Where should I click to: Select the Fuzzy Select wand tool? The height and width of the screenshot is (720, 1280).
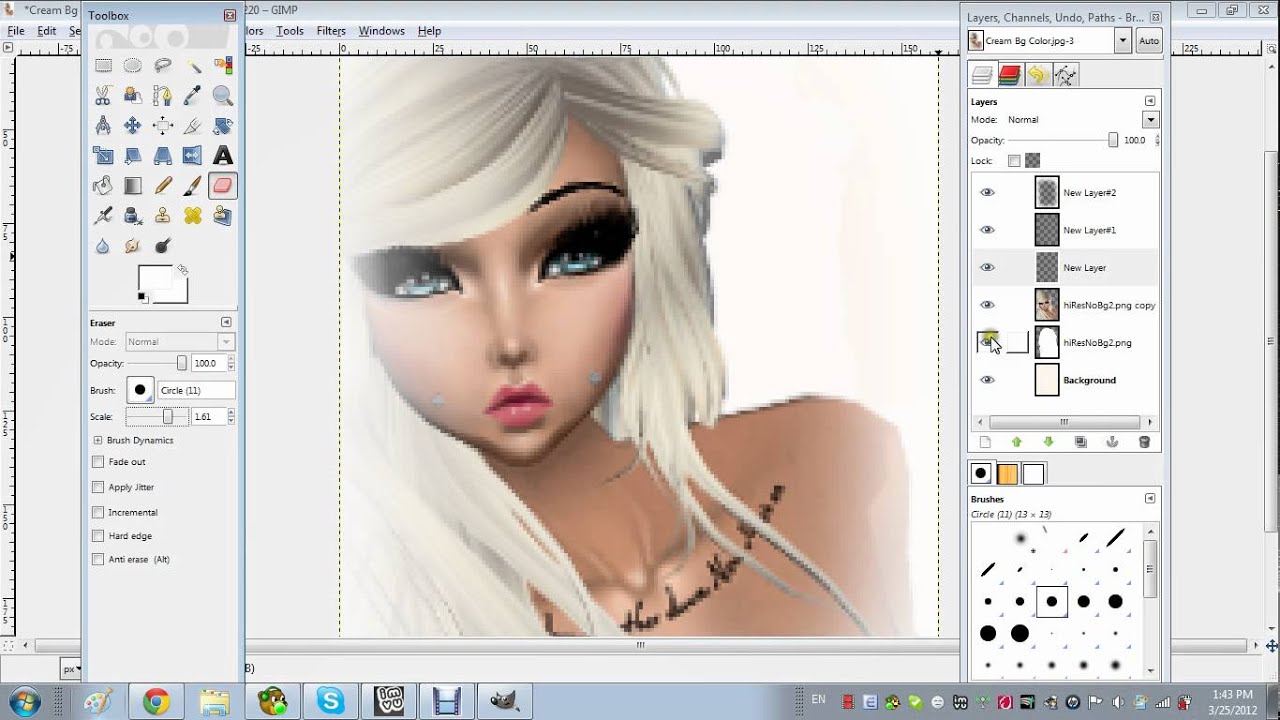[x=193, y=66]
